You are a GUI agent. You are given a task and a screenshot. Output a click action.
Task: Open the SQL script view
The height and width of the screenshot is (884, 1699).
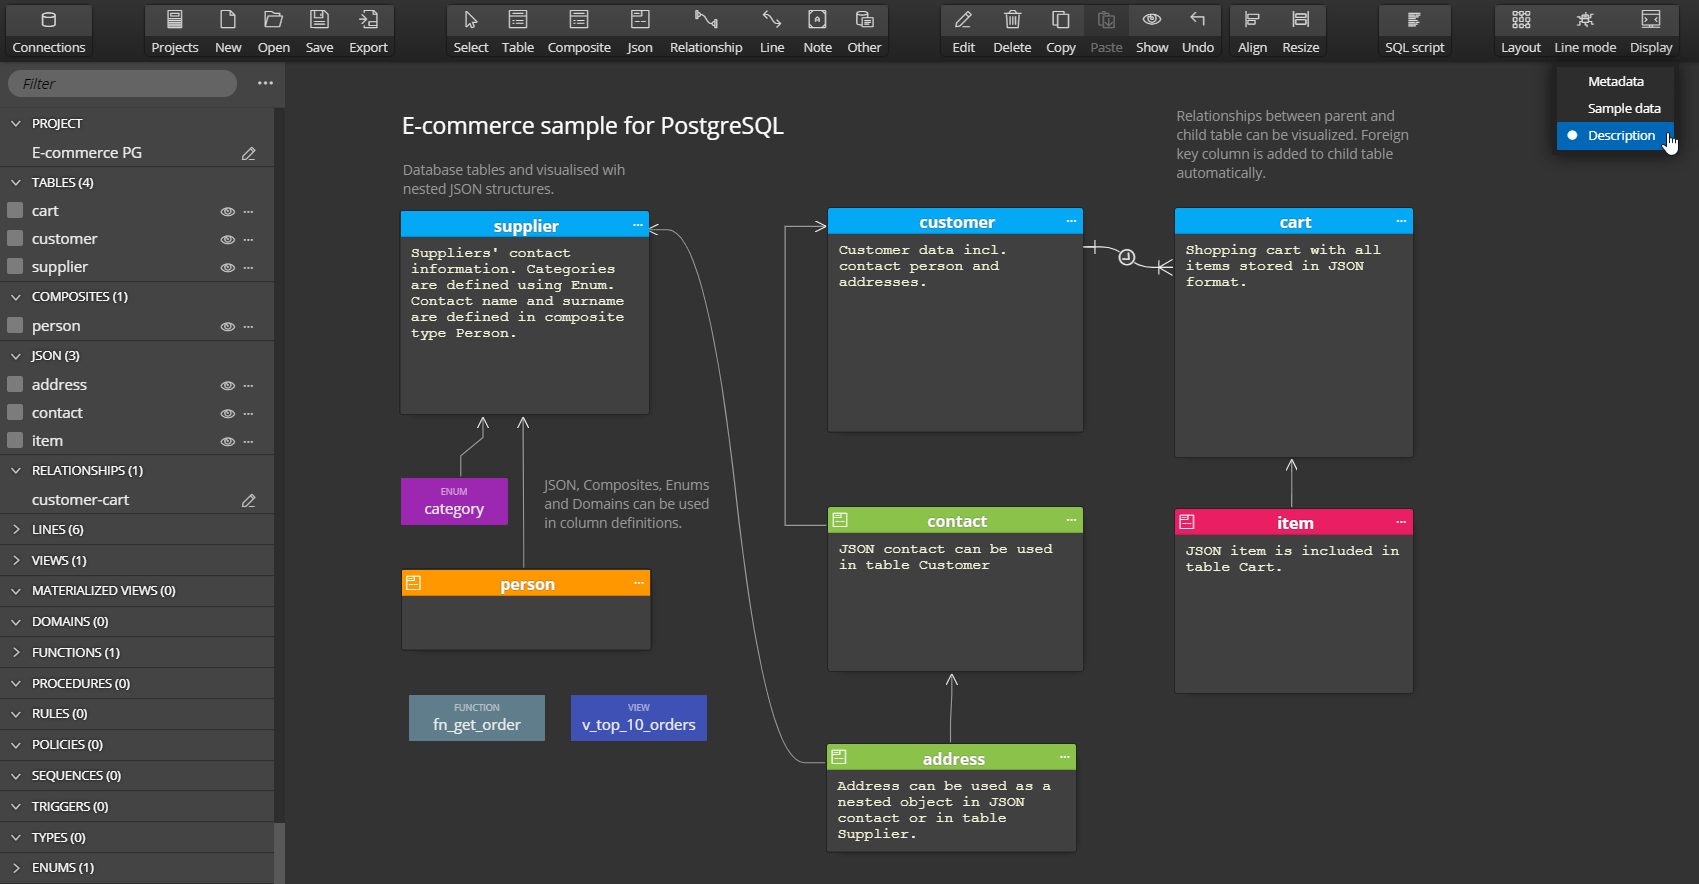pos(1414,31)
